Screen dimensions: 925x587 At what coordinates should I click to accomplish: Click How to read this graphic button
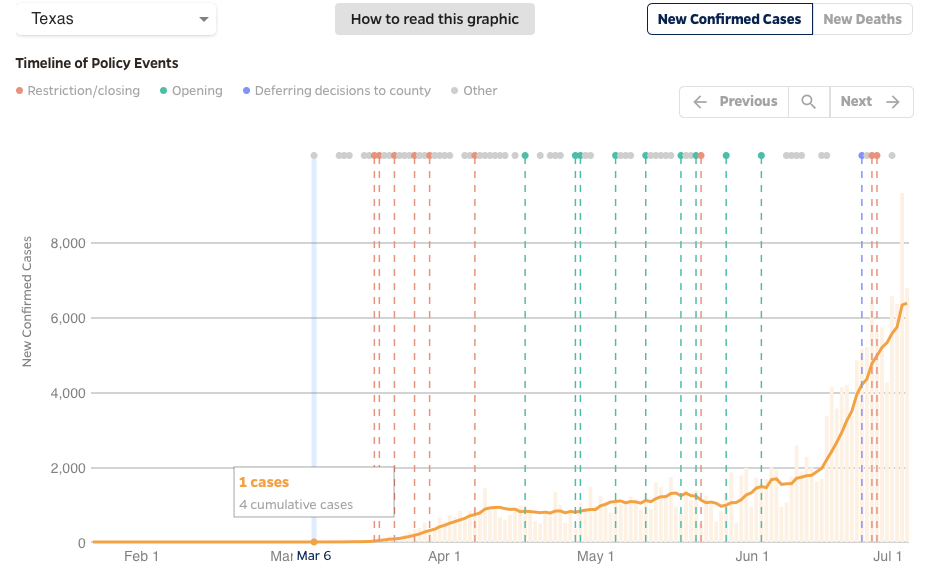pos(434,19)
